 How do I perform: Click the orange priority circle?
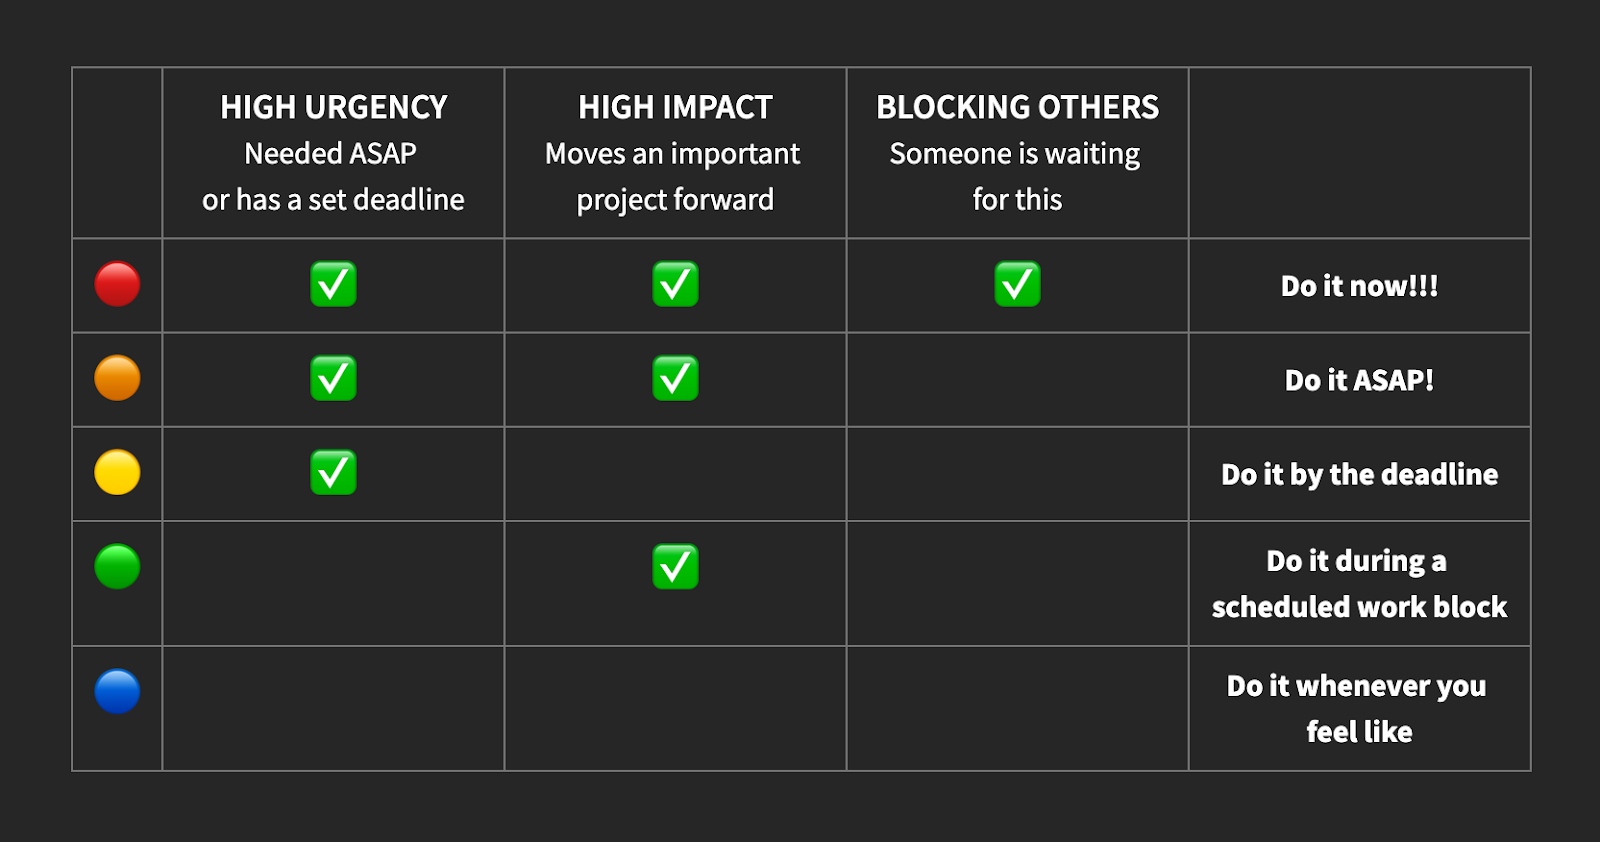[117, 378]
